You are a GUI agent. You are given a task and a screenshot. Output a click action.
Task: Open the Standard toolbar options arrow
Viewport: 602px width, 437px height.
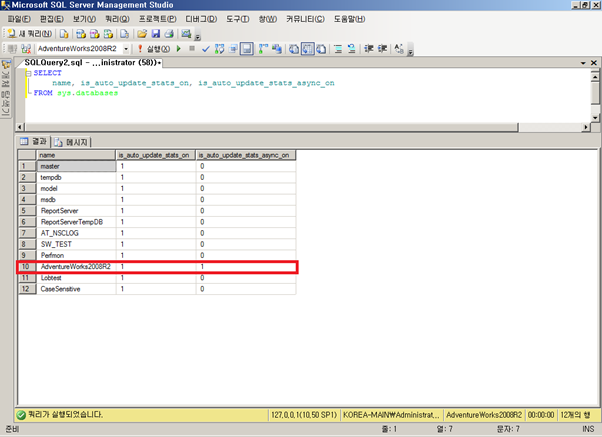(x=198, y=37)
